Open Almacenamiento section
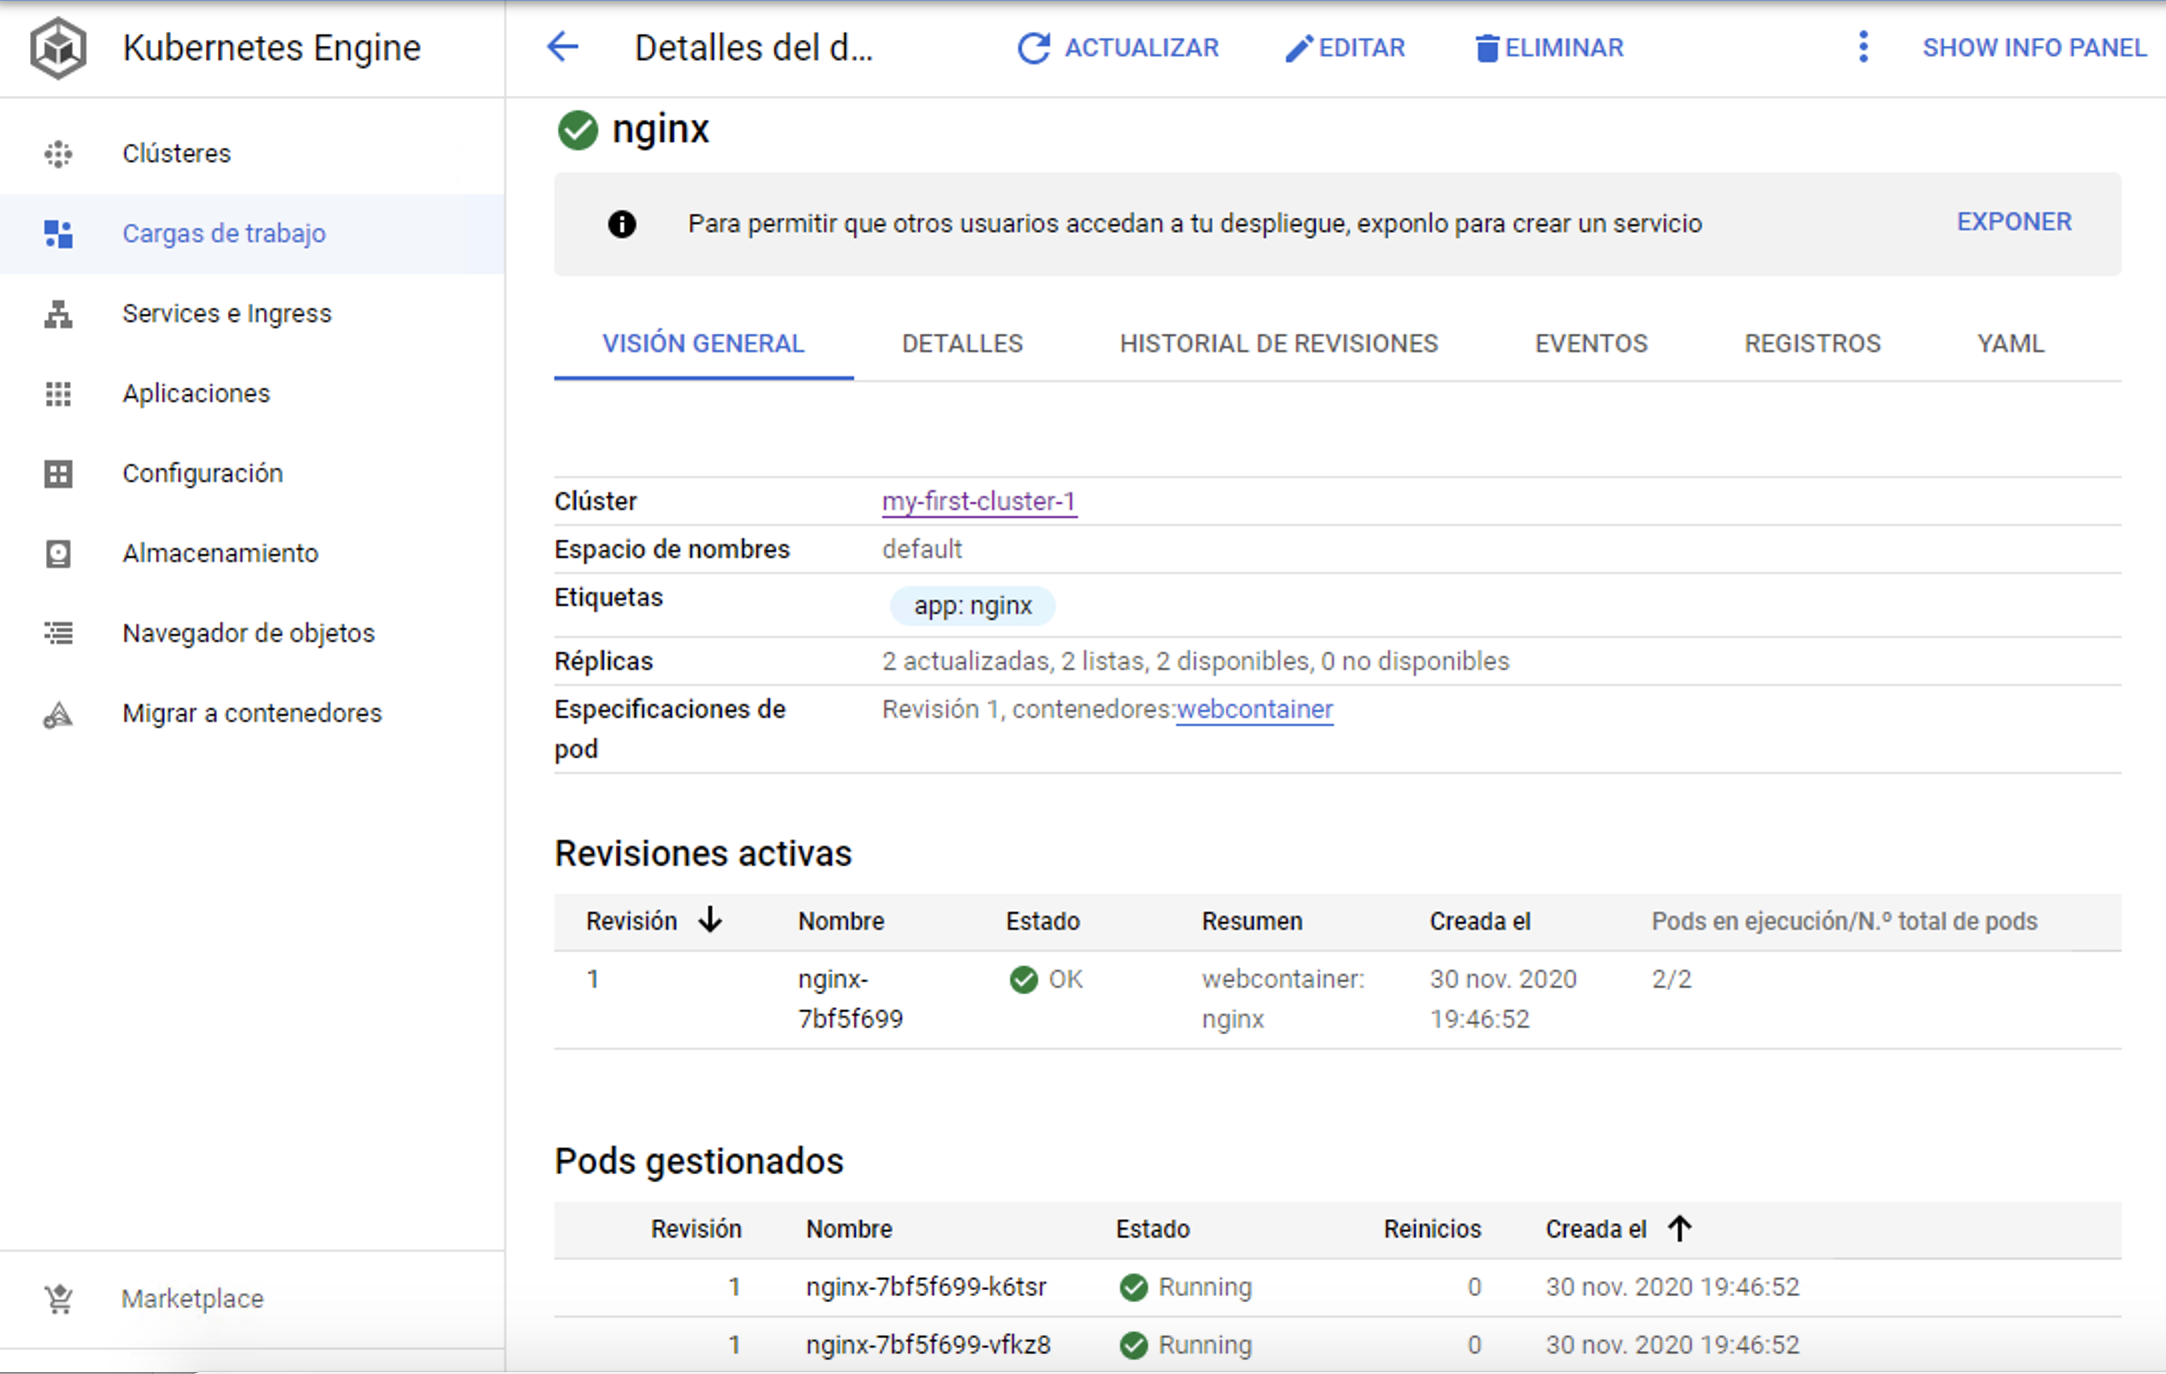 coord(252,554)
